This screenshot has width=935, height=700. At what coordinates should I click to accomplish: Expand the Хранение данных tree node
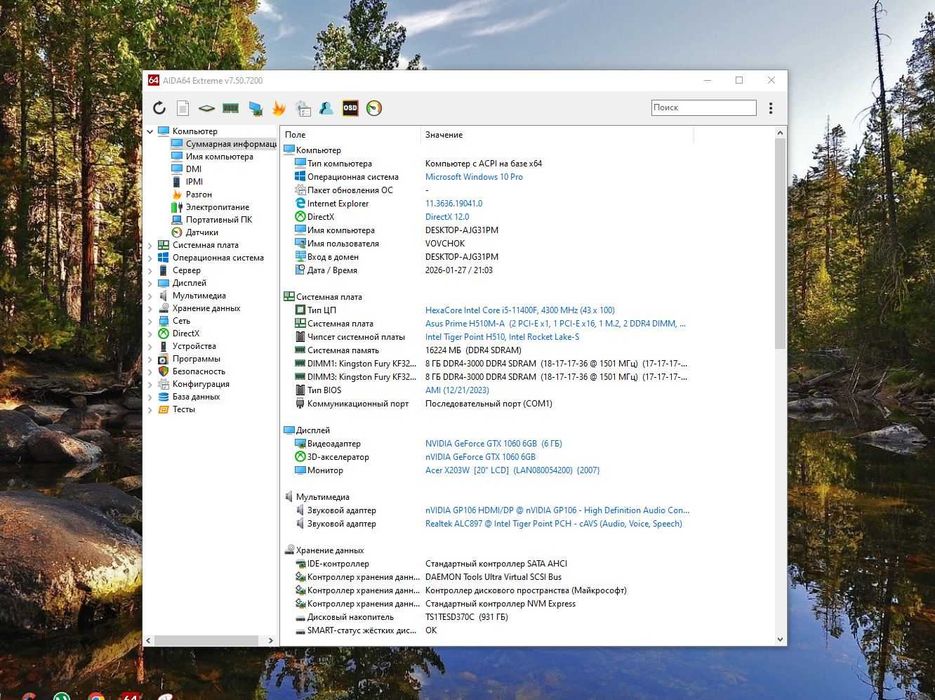150,308
